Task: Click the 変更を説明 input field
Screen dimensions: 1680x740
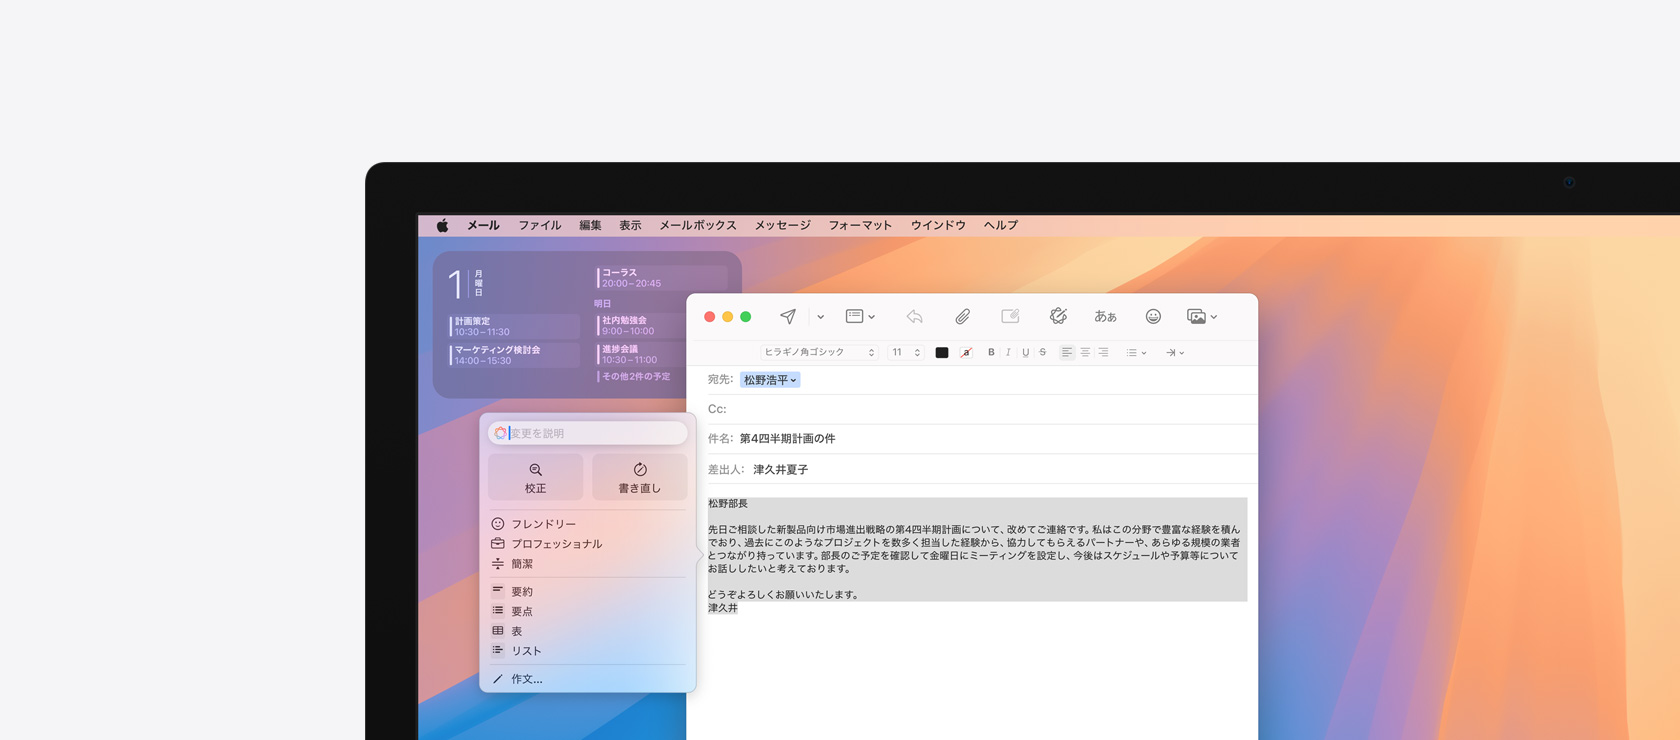Action: pos(595,433)
